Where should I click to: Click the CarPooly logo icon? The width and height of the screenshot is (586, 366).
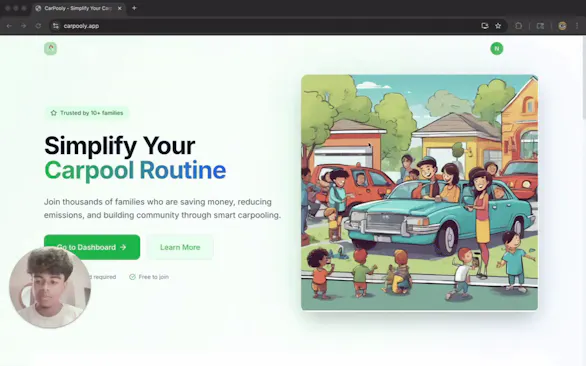tap(50, 49)
